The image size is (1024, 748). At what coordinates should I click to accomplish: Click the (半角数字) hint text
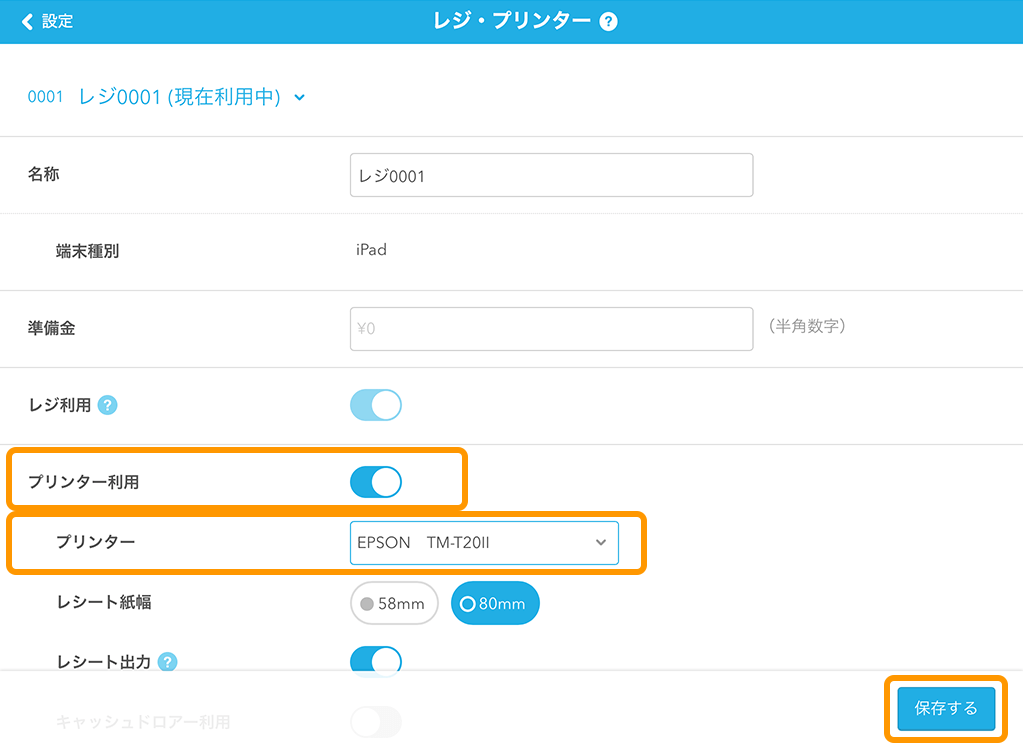tap(807, 326)
